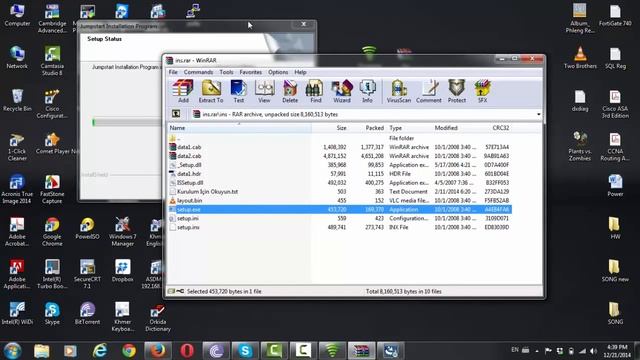This screenshot has height=360, width=640.
Task: Select the data1.cab file row
Action: coord(340,147)
